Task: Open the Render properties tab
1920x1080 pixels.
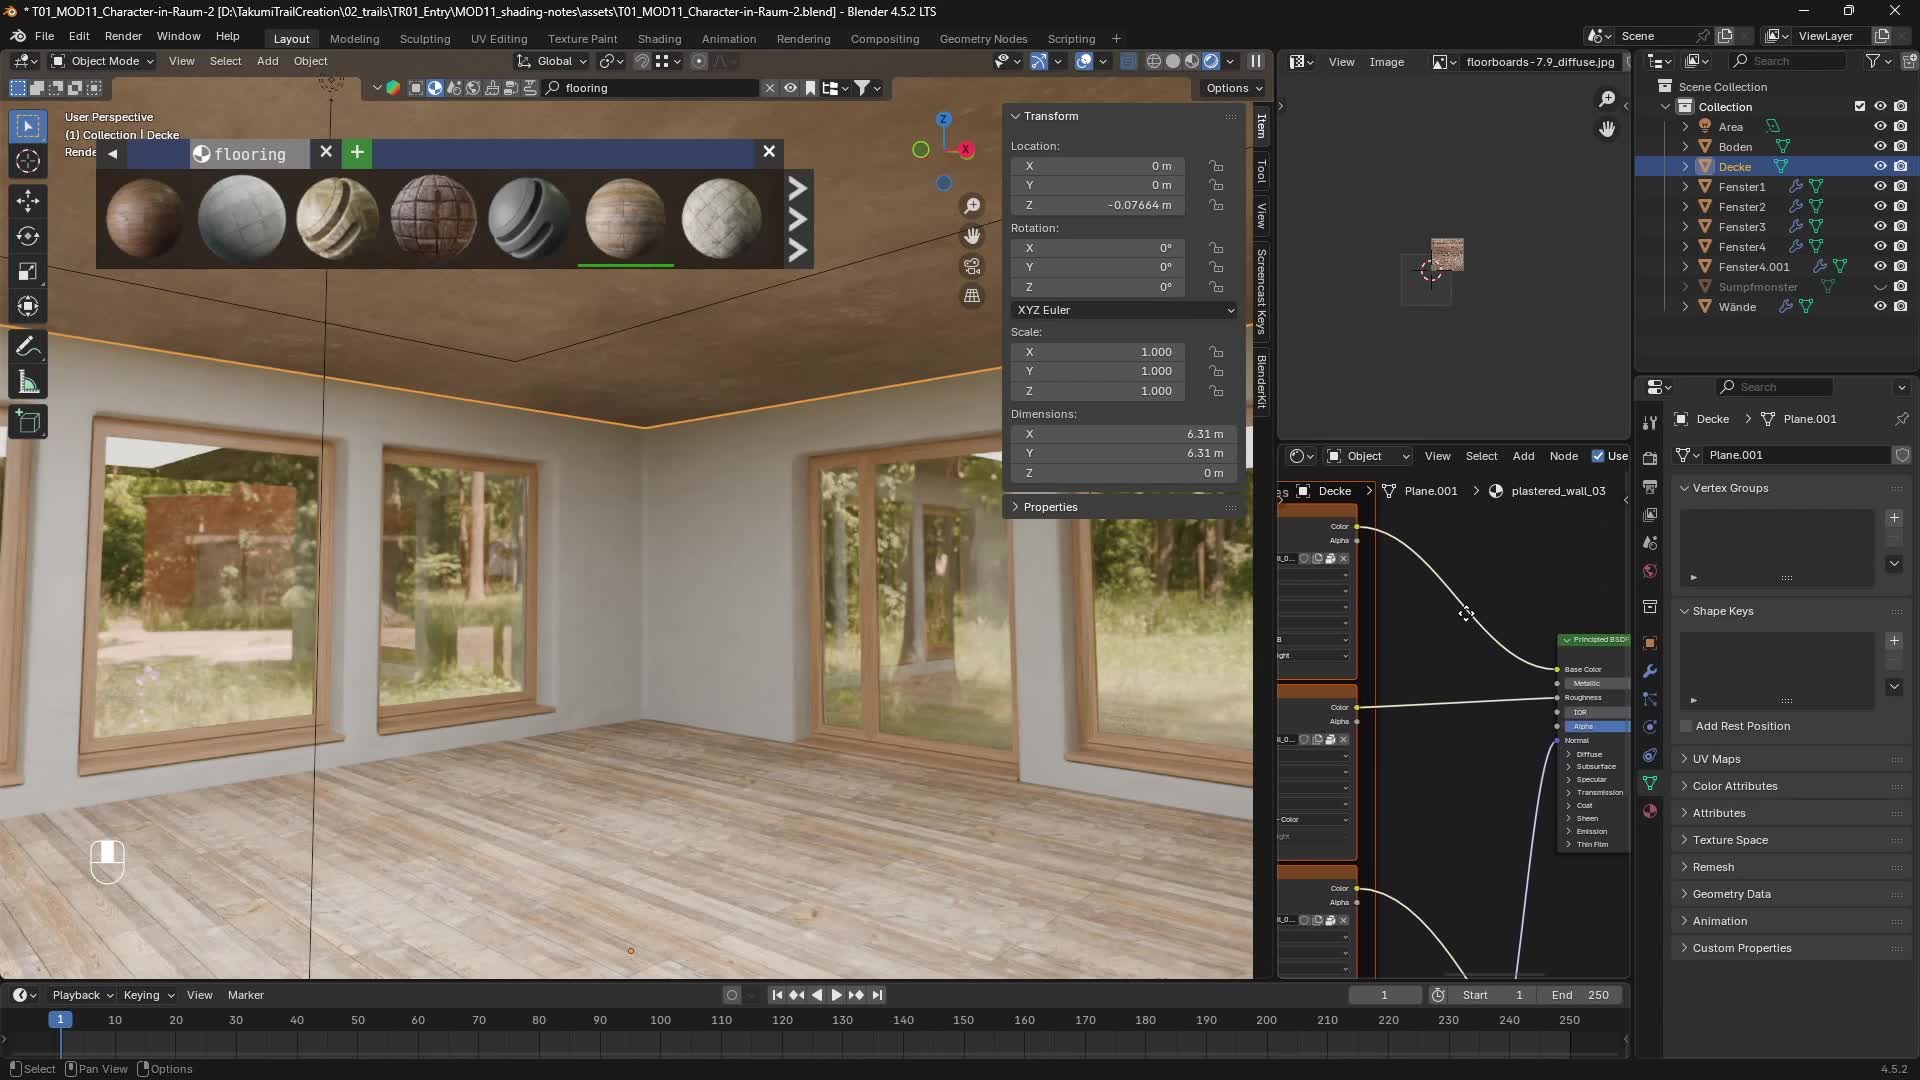Action: click(1649, 457)
